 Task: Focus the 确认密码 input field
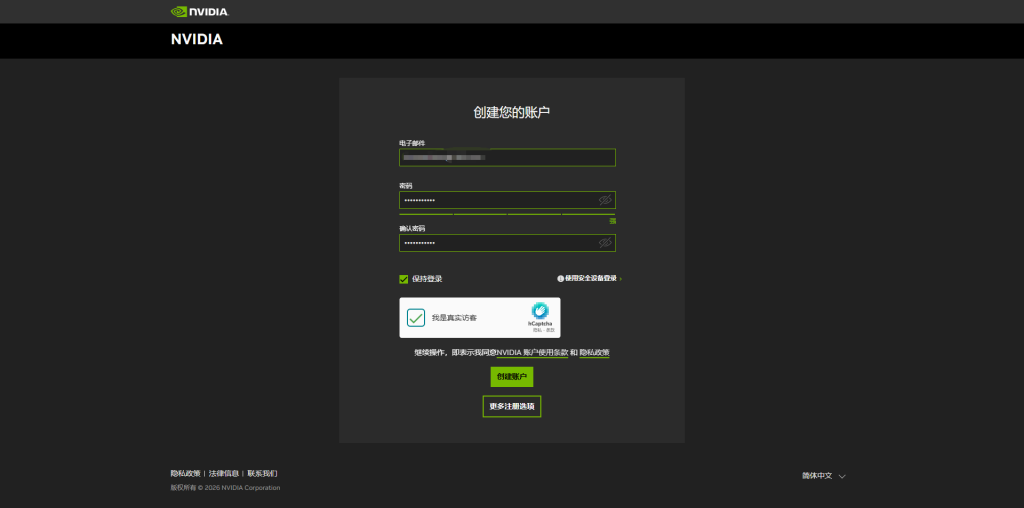click(x=495, y=243)
